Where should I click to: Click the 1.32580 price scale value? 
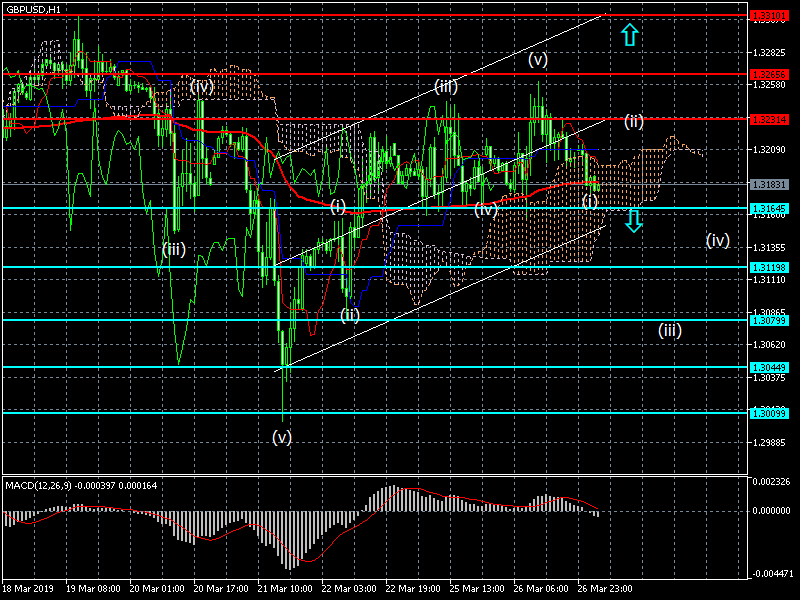click(x=769, y=85)
